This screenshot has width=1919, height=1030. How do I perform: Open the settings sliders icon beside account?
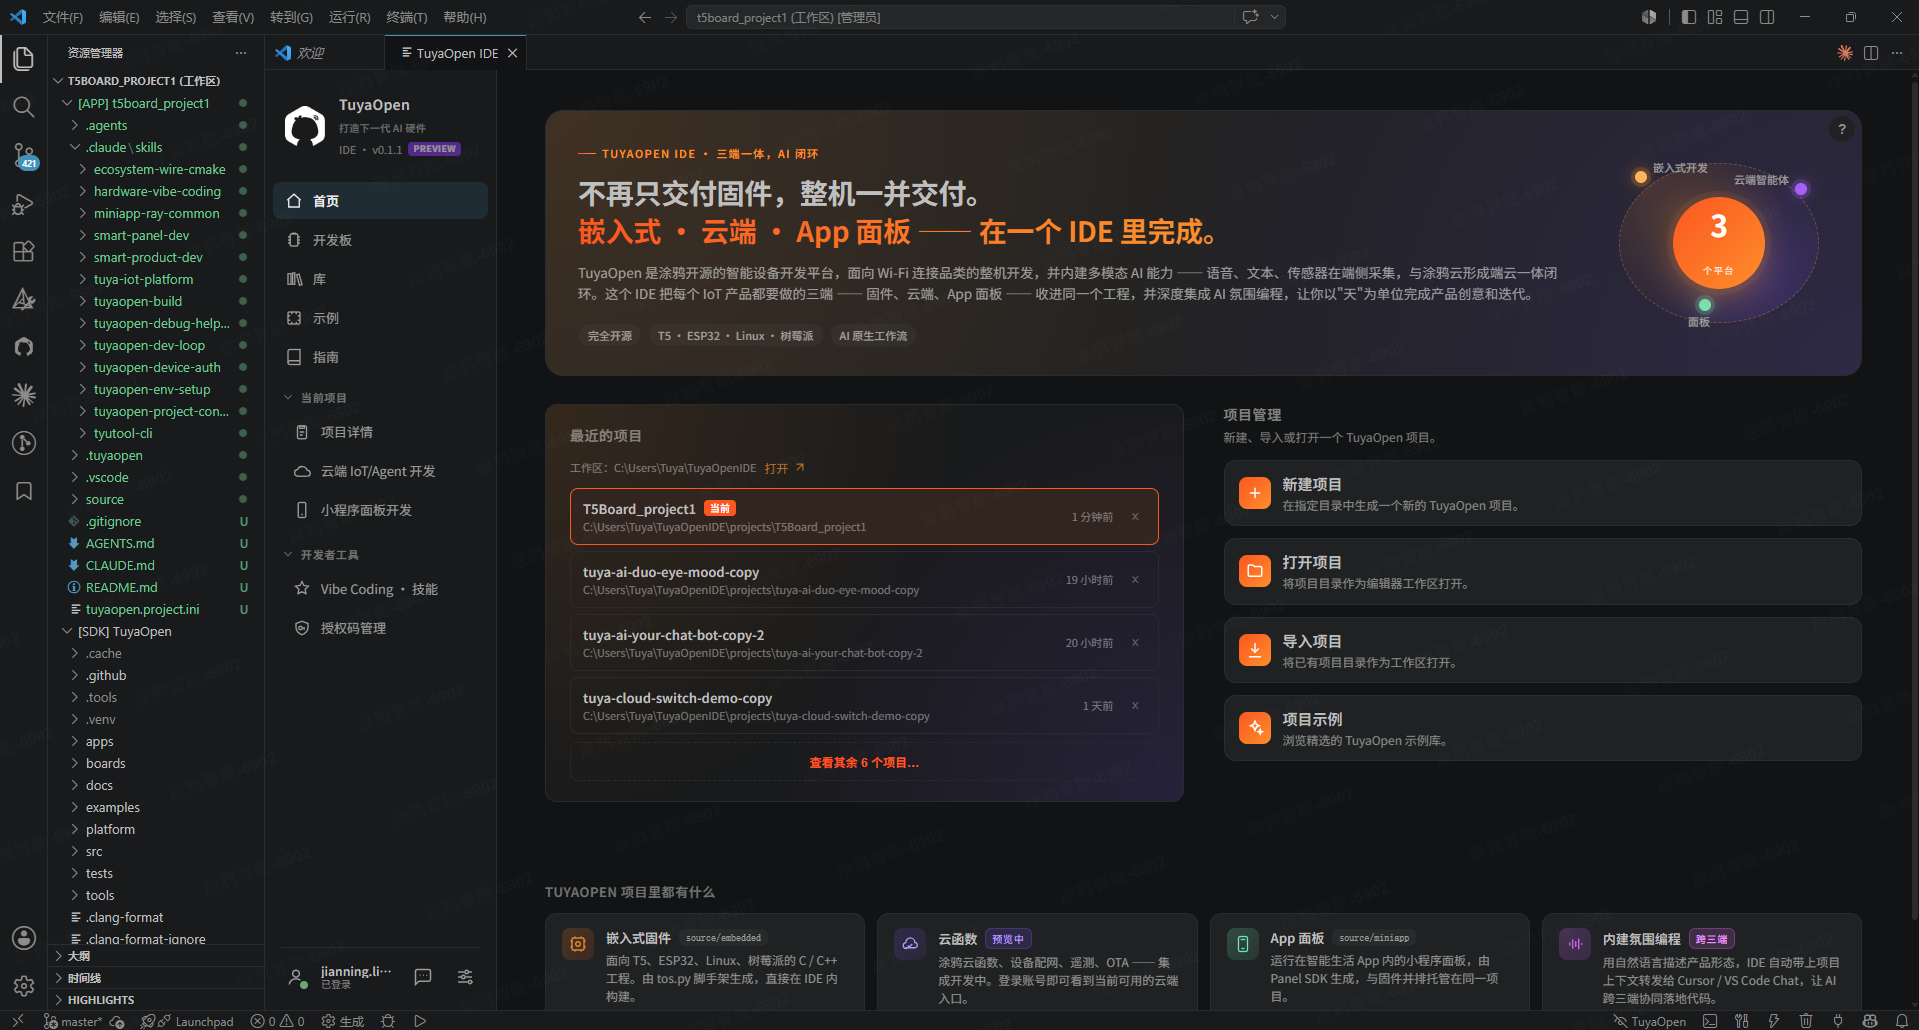click(x=465, y=977)
